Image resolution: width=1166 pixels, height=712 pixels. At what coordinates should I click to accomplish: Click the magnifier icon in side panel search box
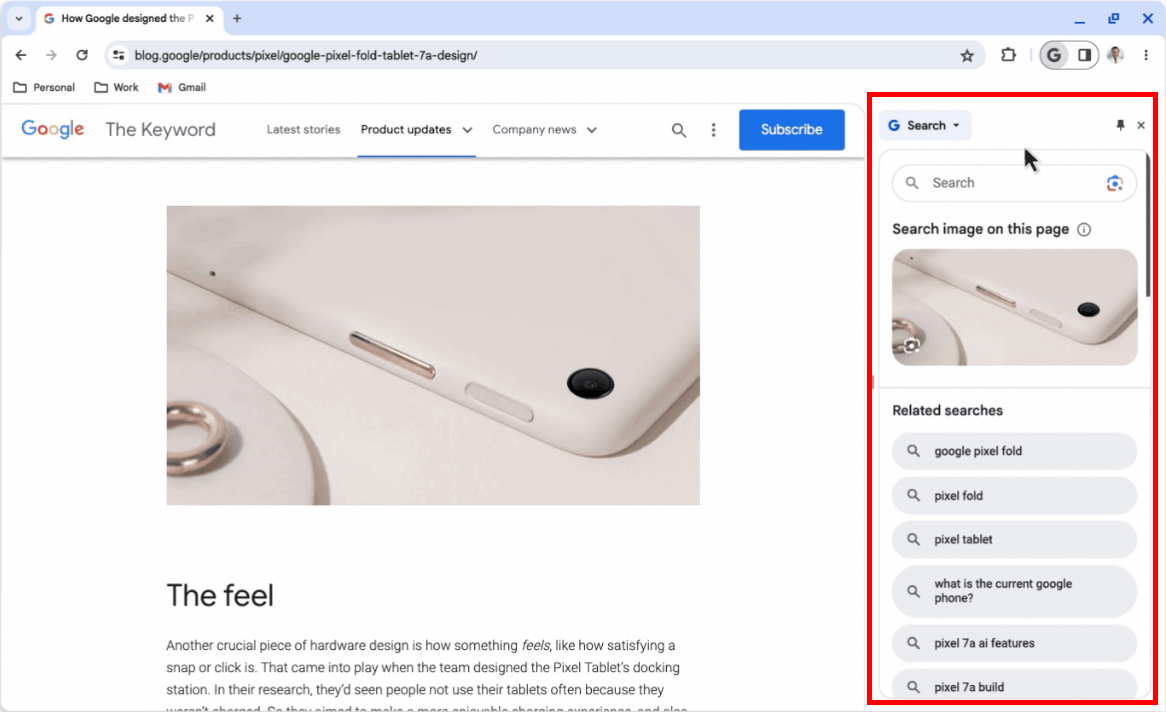tap(912, 183)
